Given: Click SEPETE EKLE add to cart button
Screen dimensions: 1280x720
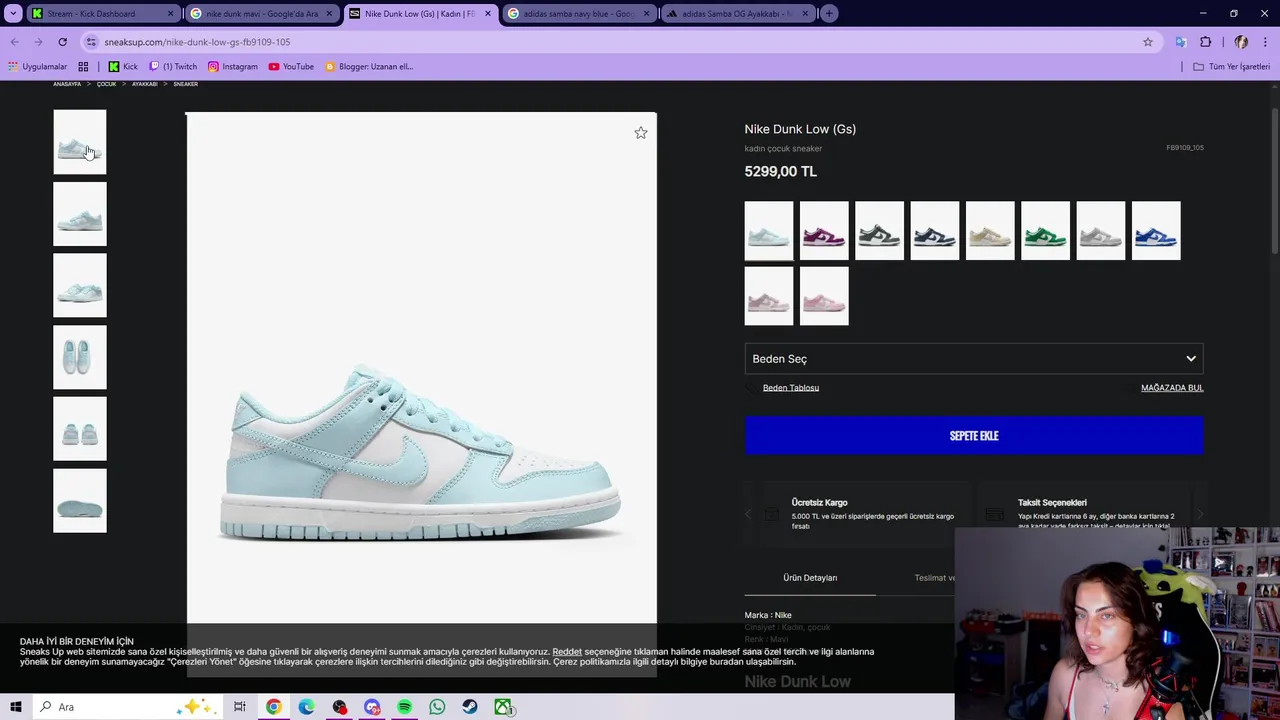Looking at the screenshot, I should point(974,436).
